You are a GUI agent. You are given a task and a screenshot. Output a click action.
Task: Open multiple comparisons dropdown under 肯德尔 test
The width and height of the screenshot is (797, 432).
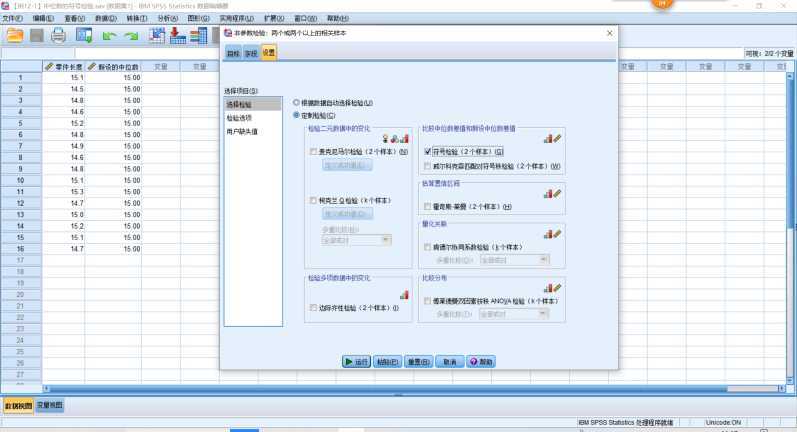point(515,260)
